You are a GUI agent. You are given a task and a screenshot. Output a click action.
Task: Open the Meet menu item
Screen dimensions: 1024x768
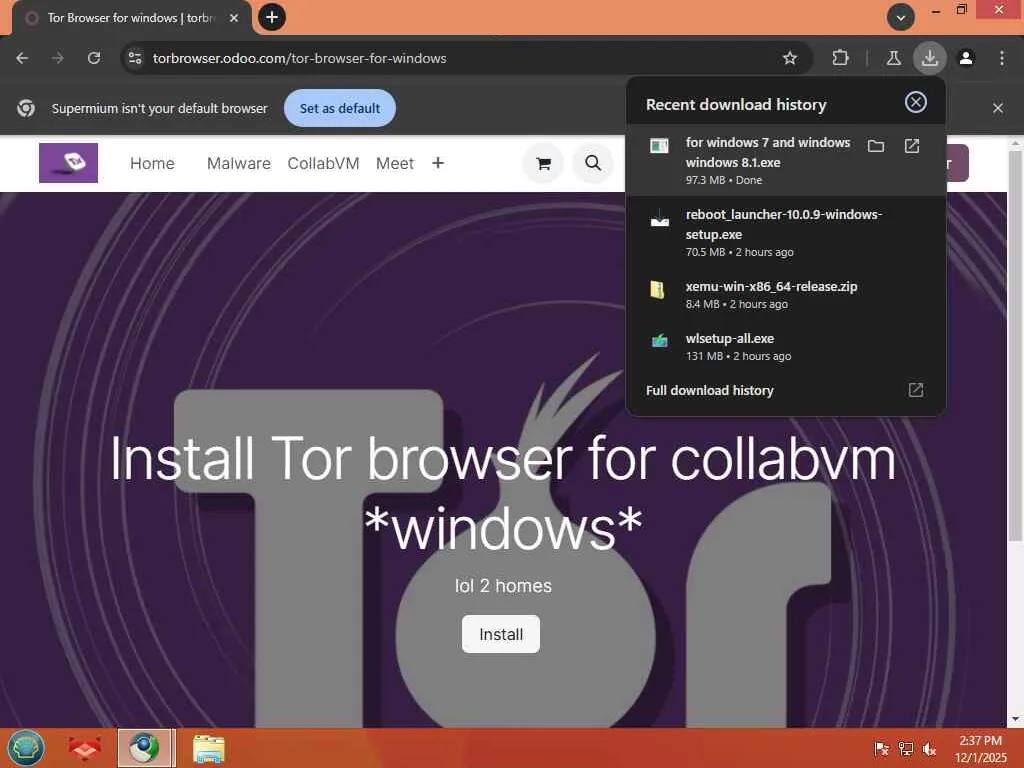(x=394, y=163)
